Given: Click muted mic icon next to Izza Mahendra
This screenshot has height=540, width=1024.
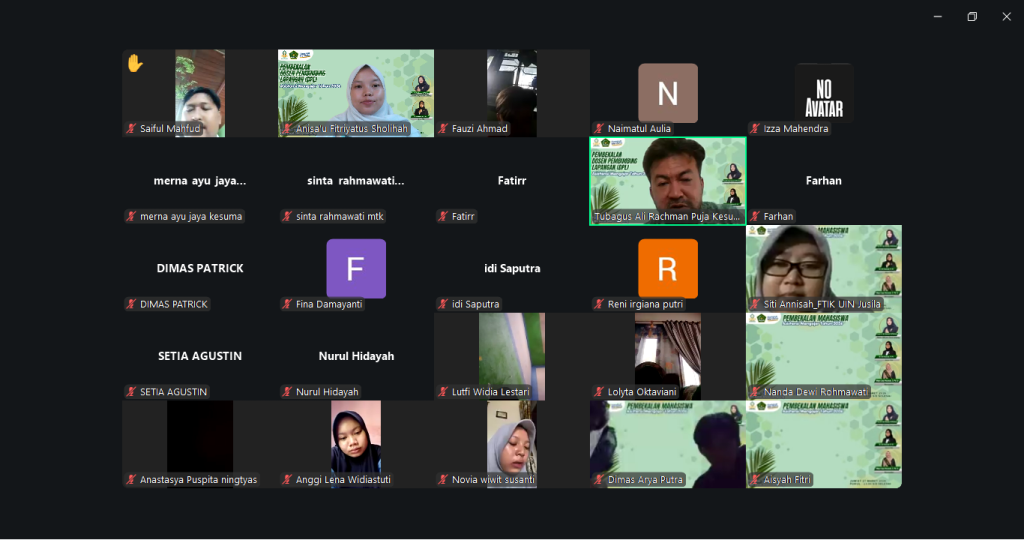Looking at the screenshot, I should (755, 129).
